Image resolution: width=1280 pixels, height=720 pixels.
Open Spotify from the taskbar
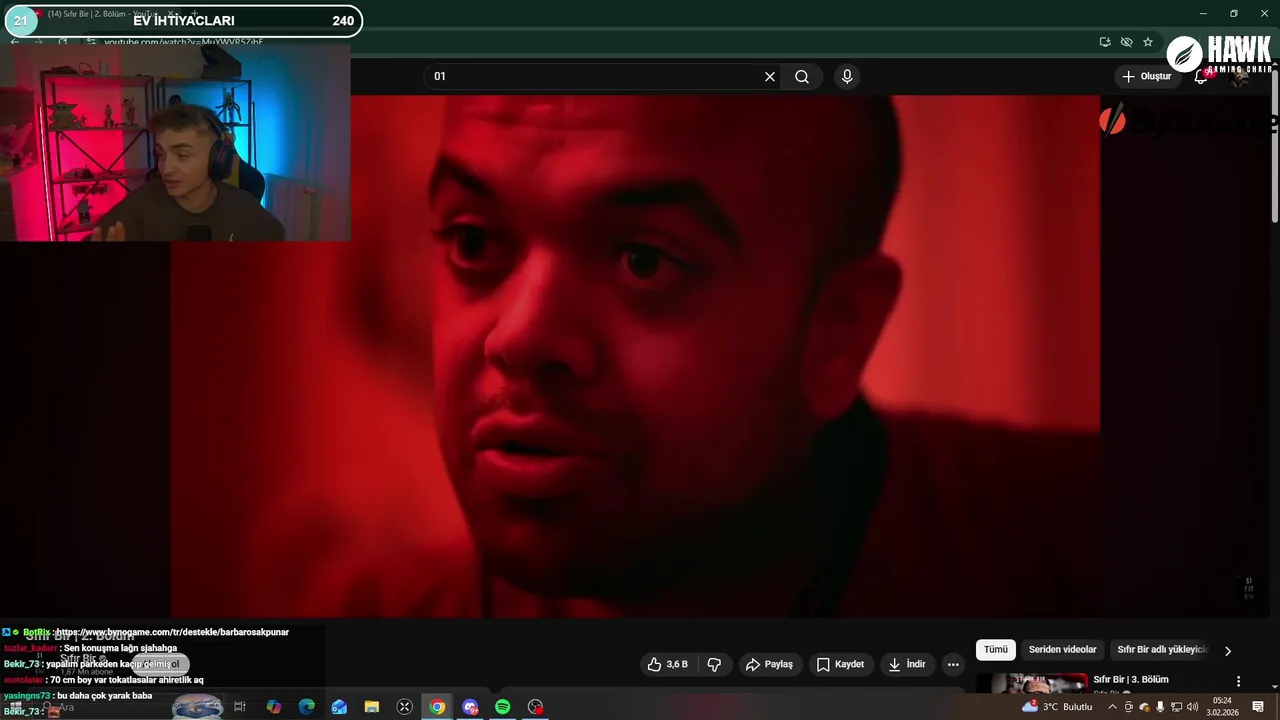(503, 707)
